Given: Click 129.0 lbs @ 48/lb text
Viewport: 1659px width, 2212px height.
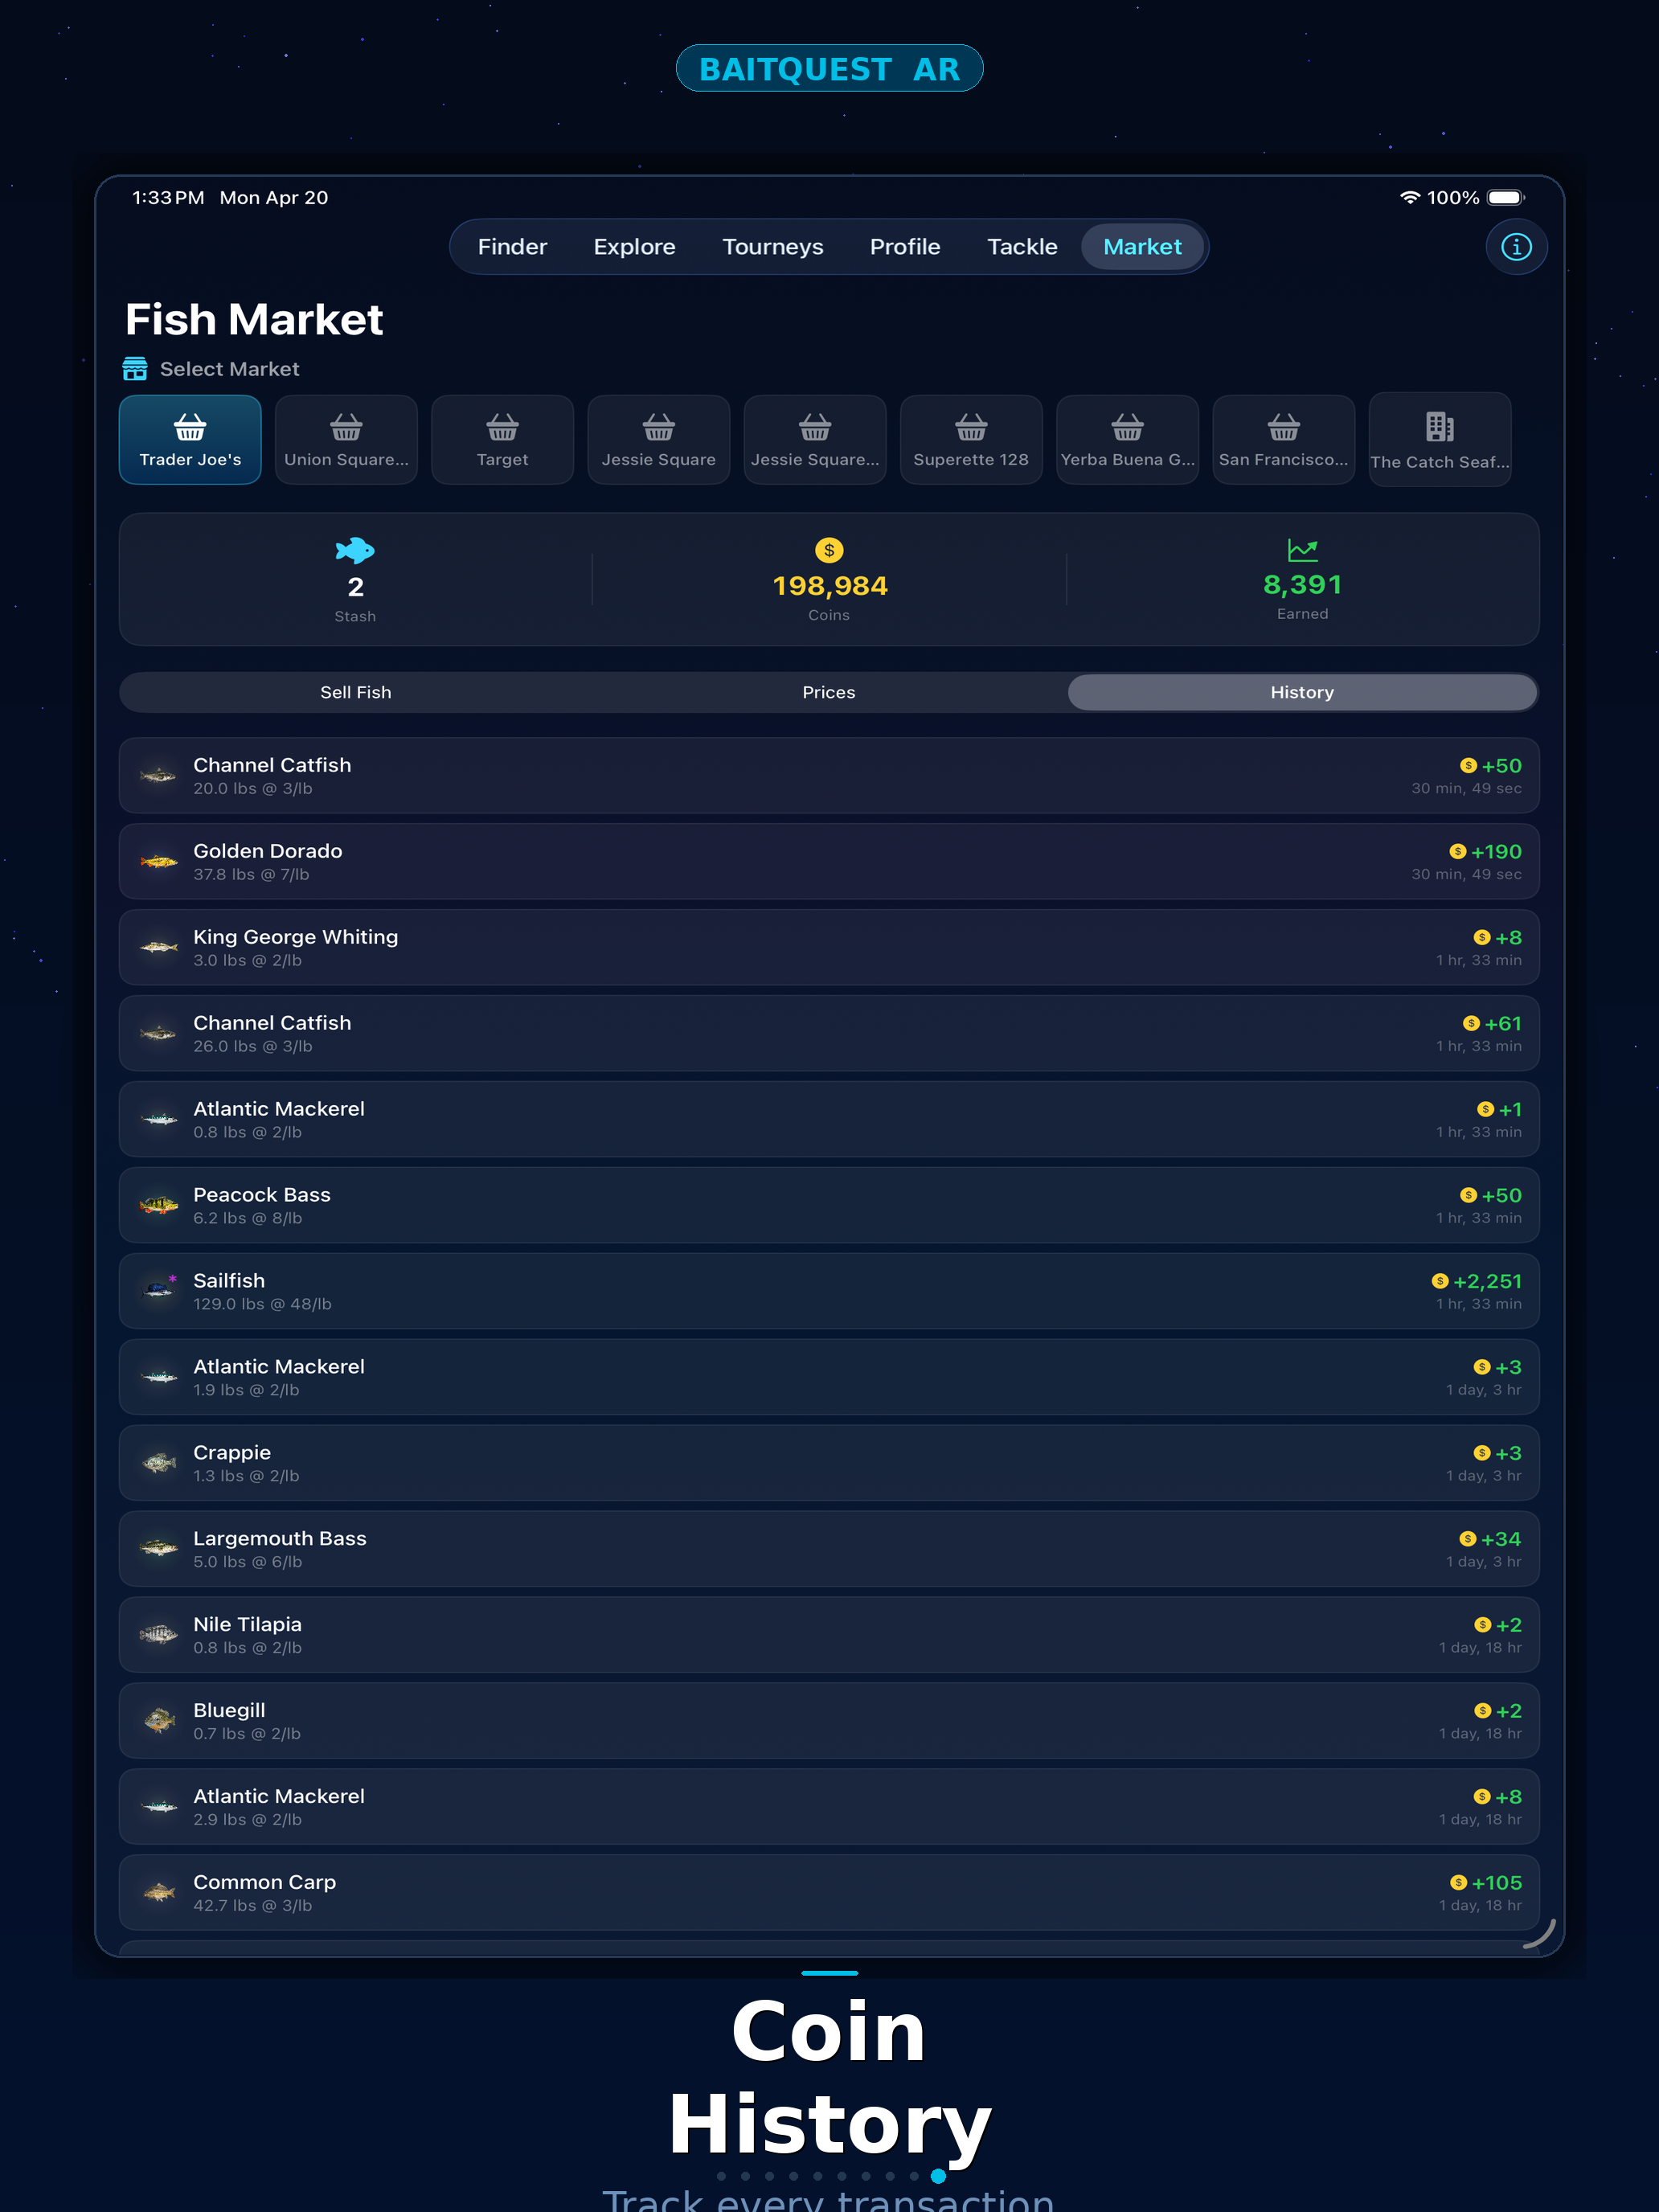Looking at the screenshot, I should (262, 1304).
